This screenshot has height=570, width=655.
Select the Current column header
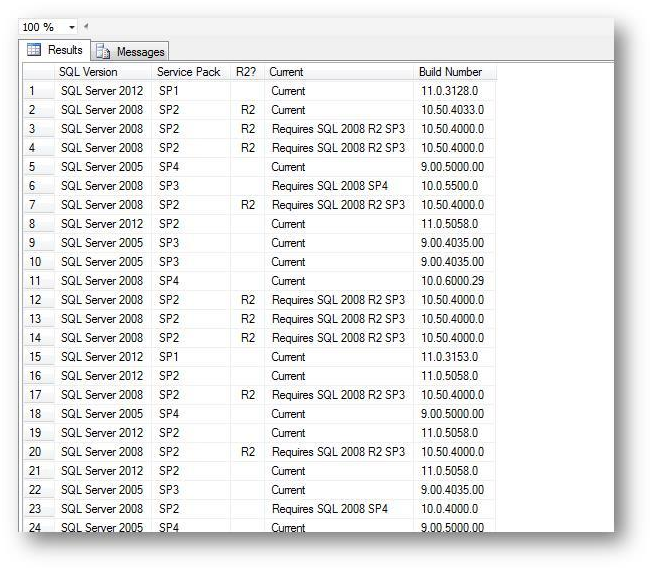(339, 72)
